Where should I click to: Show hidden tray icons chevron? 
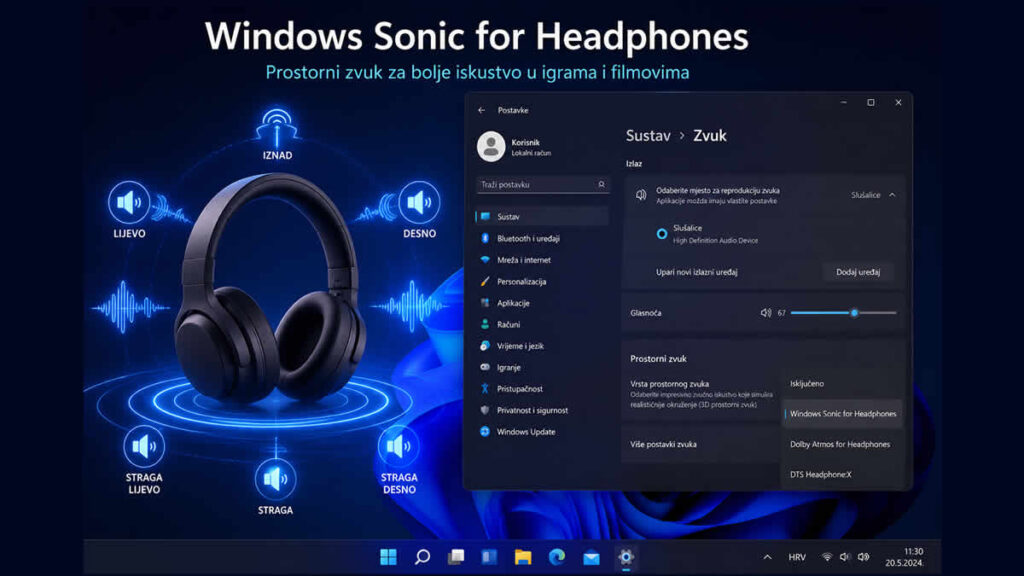tap(767, 557)
